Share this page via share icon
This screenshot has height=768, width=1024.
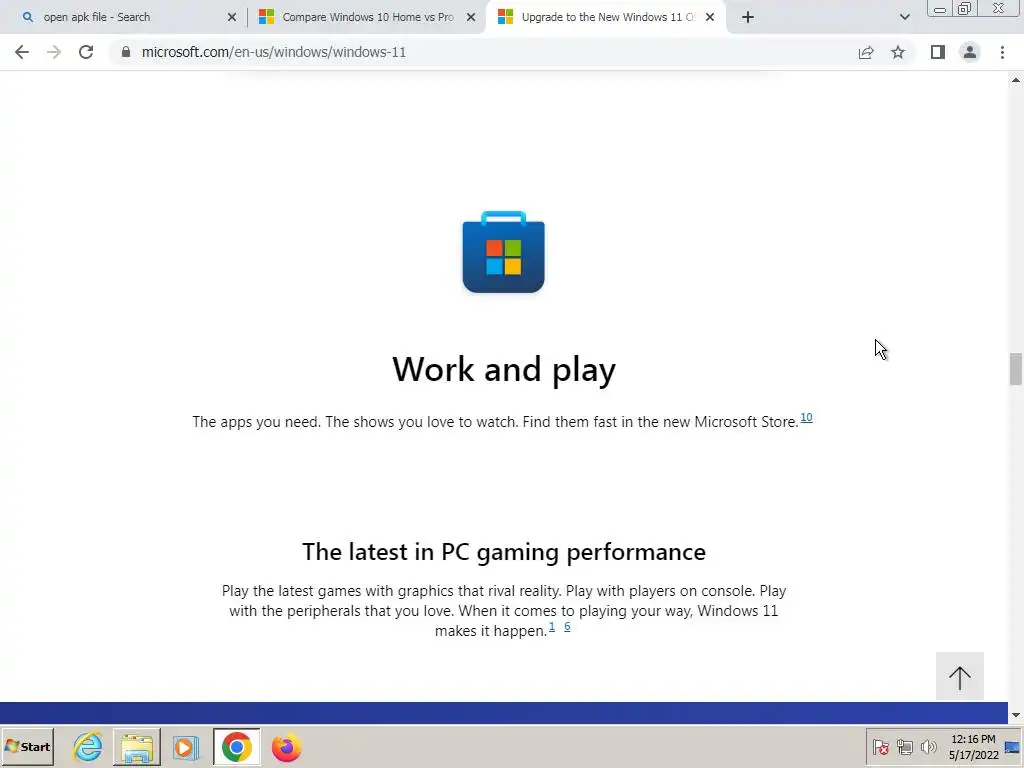click(x=866, y=52)
